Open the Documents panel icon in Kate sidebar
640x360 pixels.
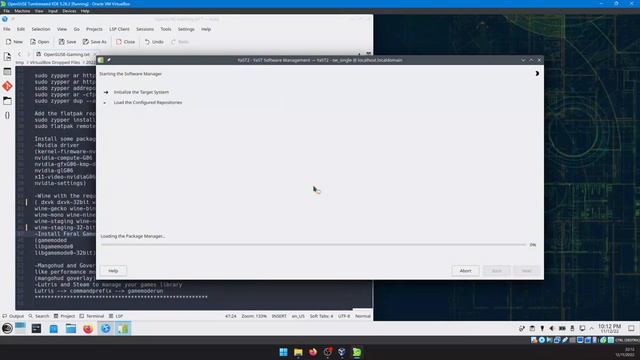(7, 57)
